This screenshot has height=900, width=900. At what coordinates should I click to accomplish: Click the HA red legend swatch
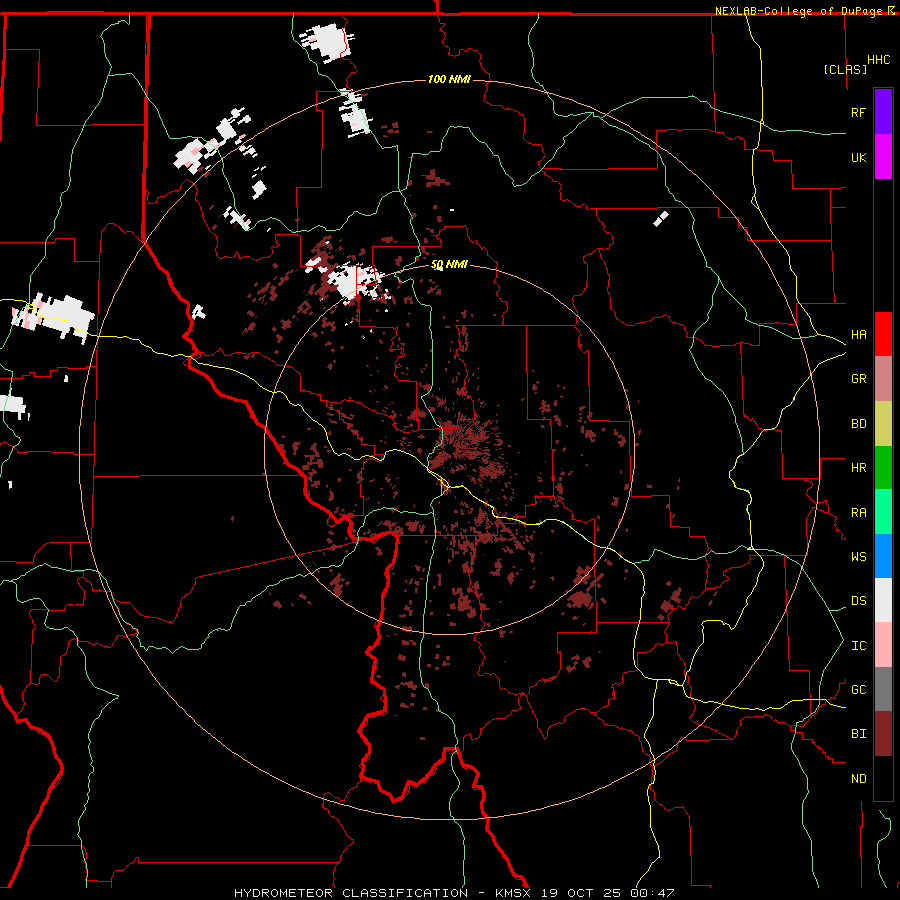click(x=883, y=334)
